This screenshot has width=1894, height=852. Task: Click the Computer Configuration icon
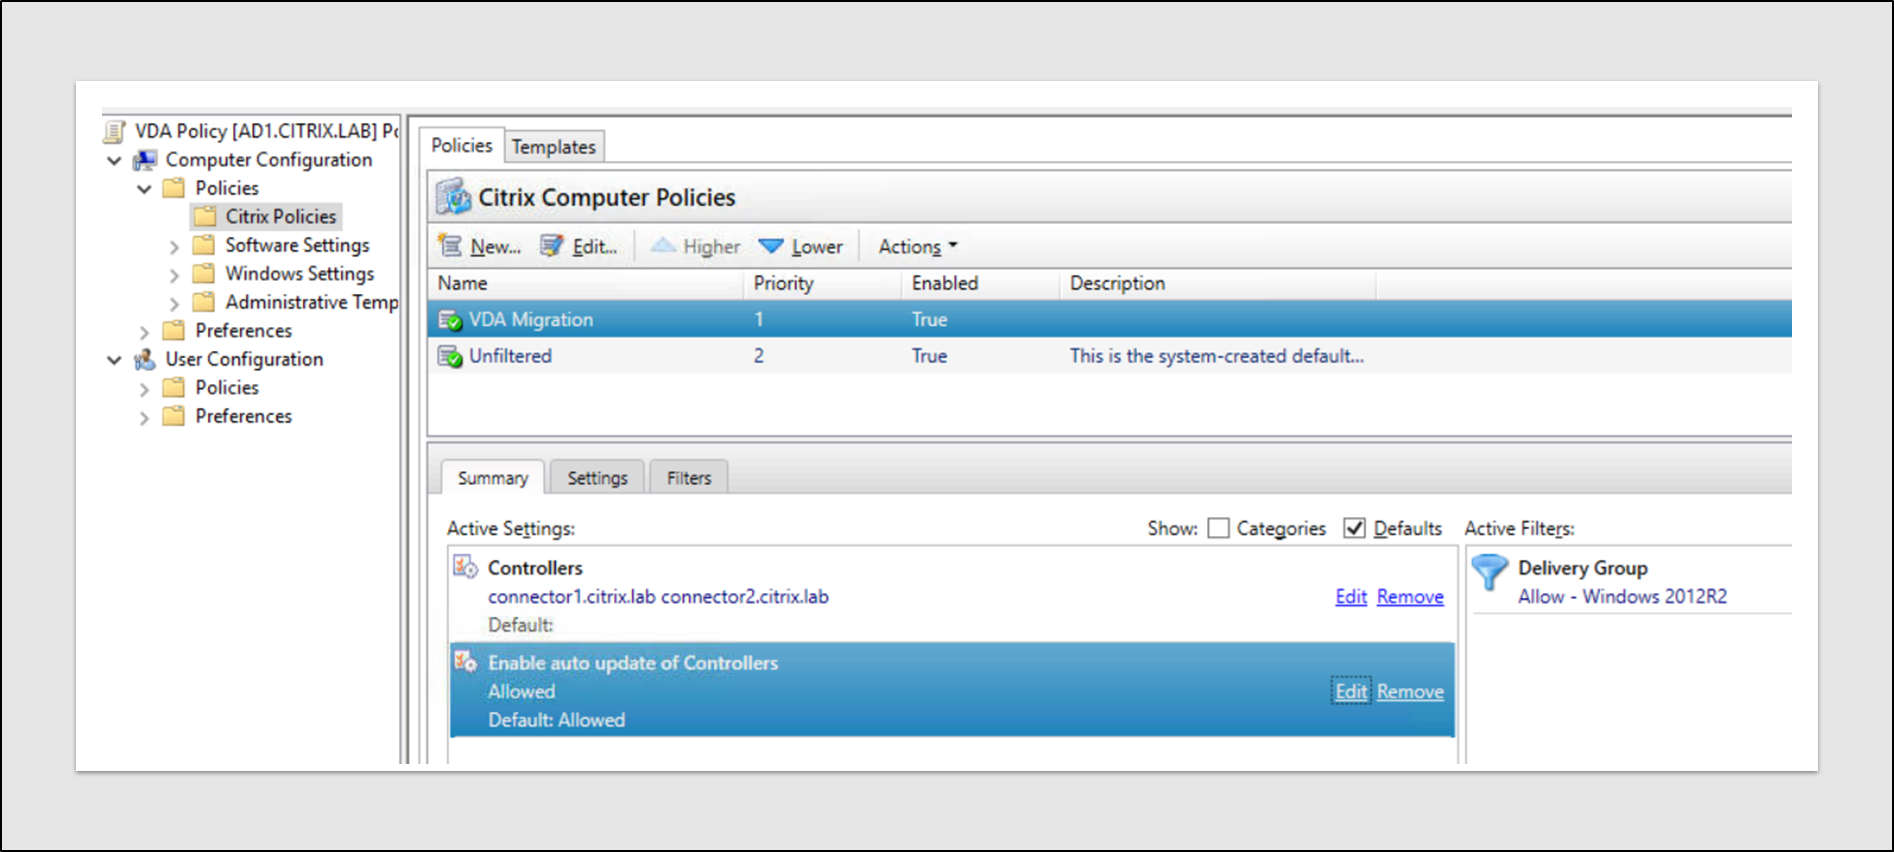pos(145,160)
